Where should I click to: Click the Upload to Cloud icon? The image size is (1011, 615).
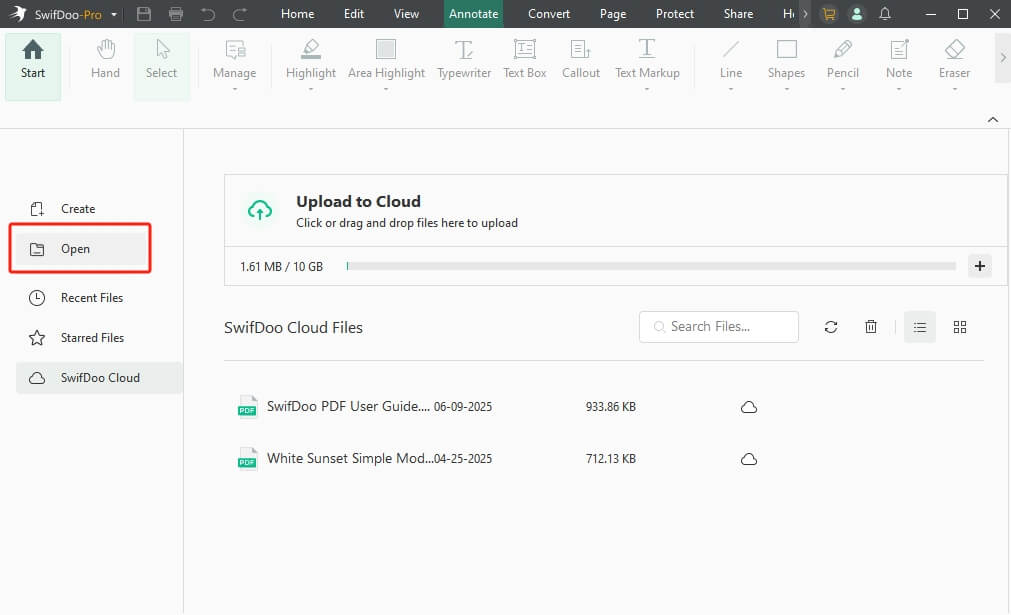point(260,210)
